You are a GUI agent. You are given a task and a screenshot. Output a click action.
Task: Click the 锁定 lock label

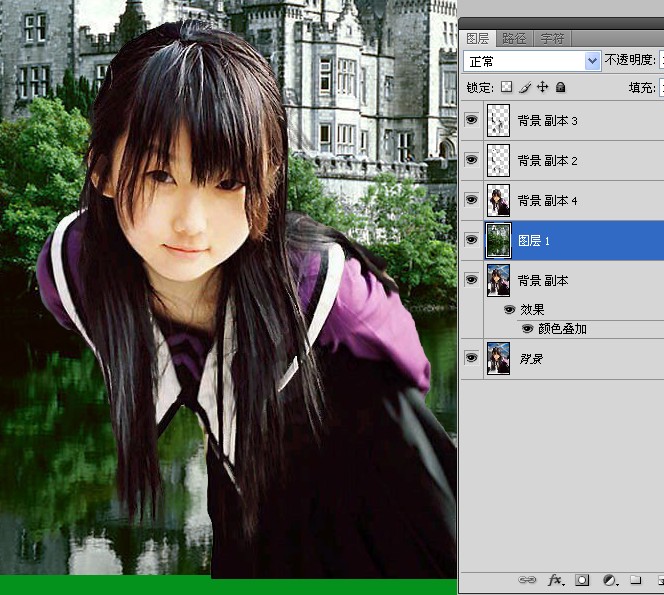click(x=480, y=88)
